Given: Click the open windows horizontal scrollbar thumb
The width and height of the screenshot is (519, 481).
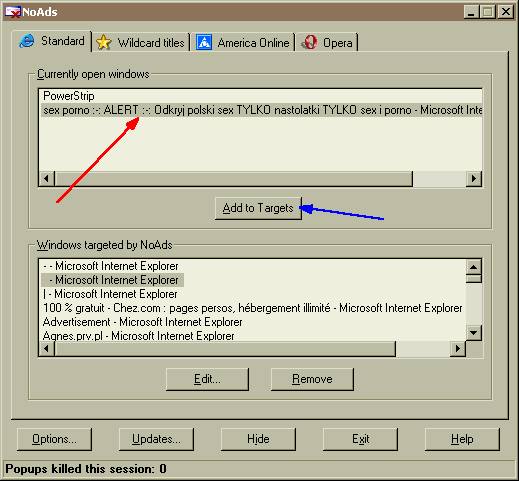Looking at the screenshot, I should coord(234,179).
